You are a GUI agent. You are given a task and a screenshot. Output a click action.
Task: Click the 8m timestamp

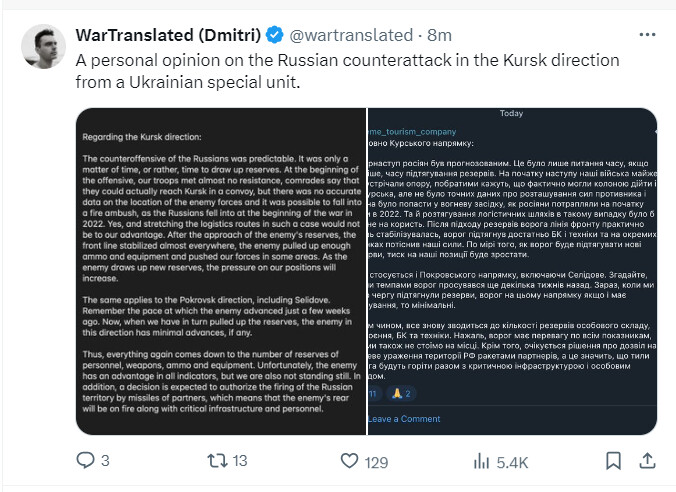[439, 35]
